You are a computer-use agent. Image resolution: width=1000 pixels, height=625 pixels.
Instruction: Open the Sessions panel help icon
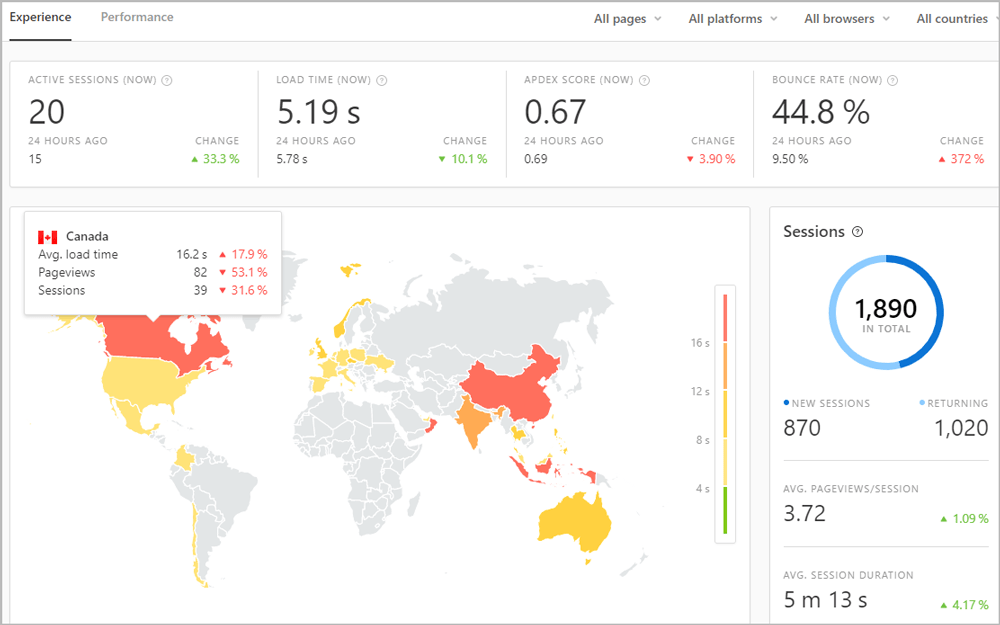pyautogui.click(x=857, y=231)
